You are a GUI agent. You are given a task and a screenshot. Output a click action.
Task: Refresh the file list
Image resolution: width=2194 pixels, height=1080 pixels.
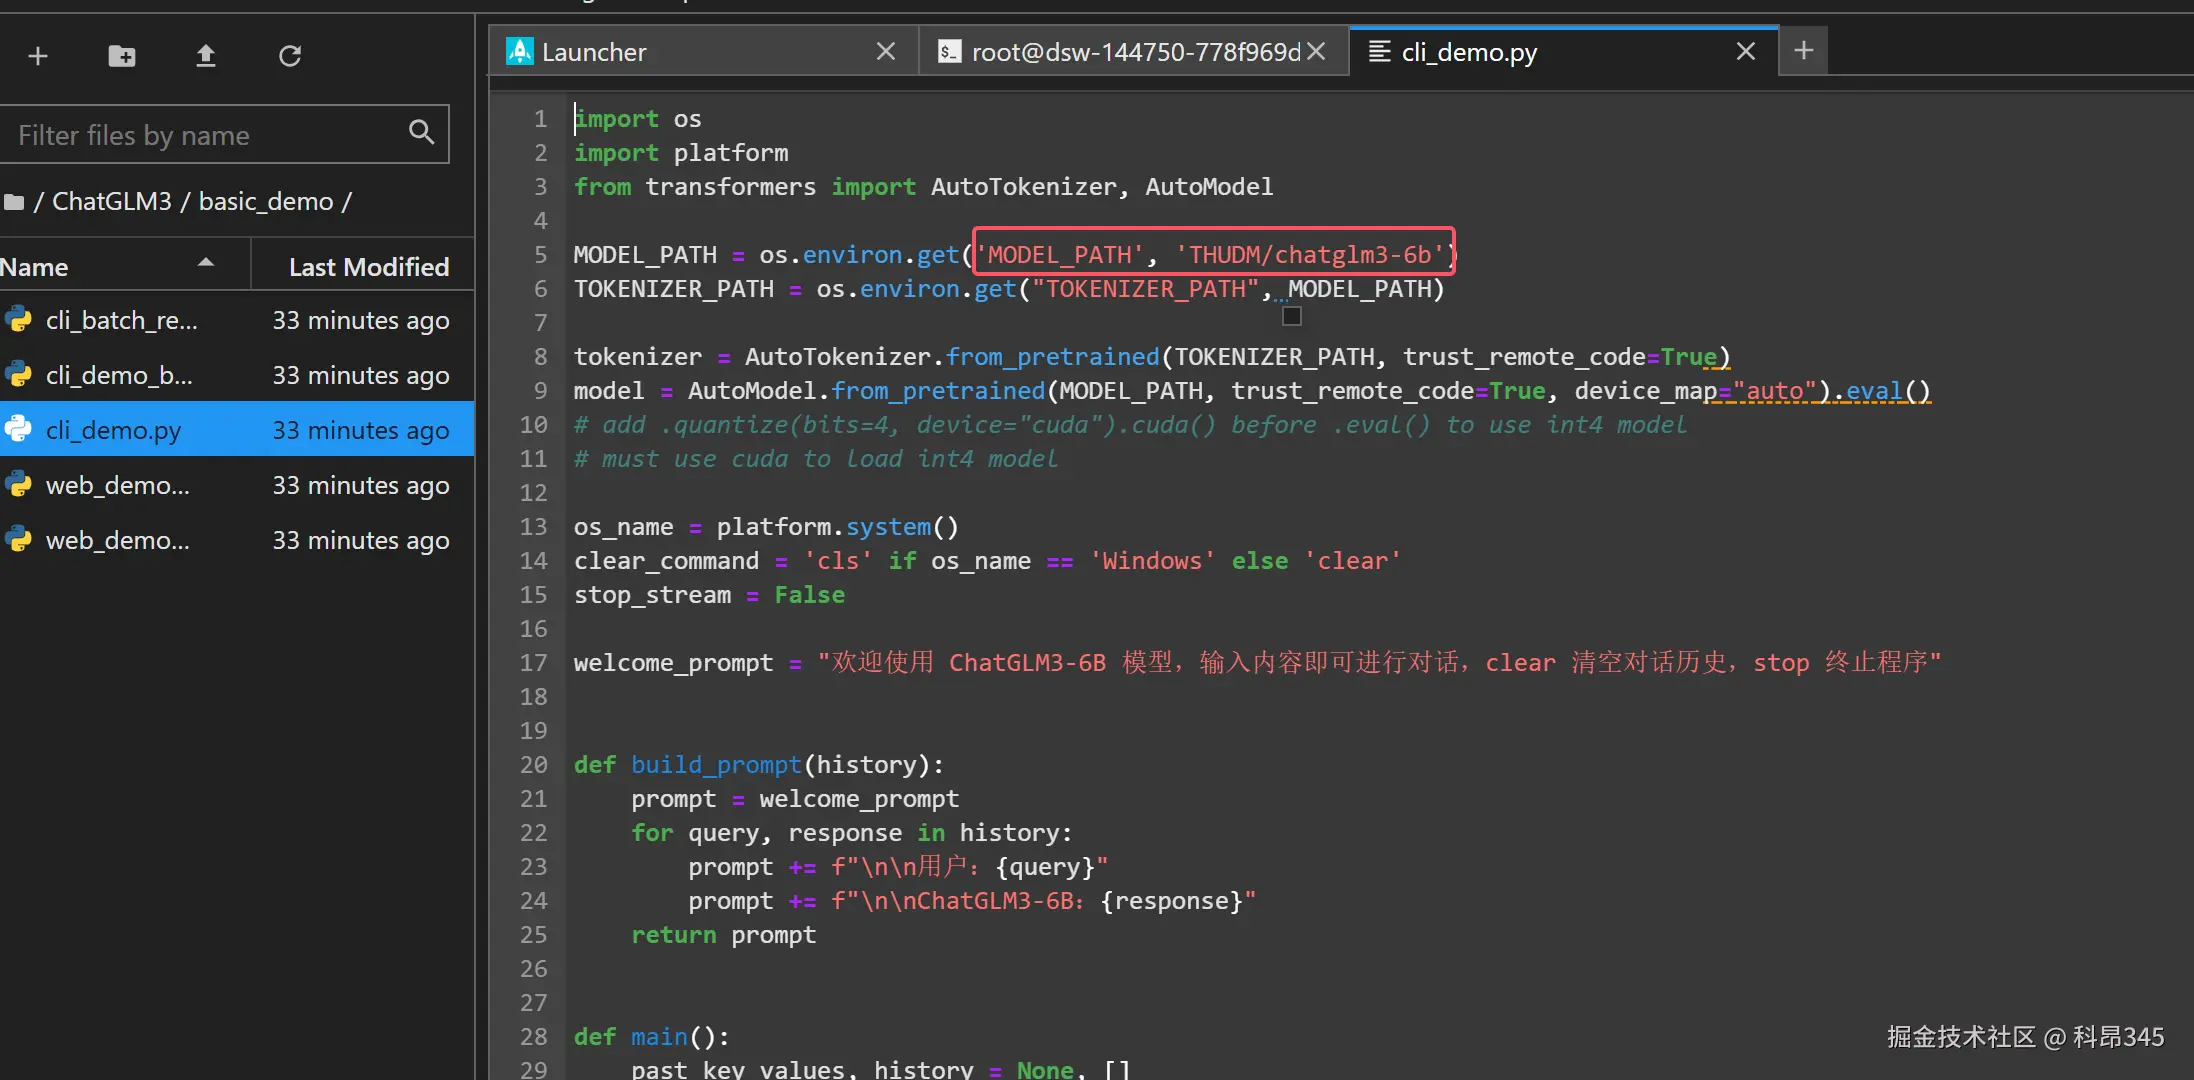tap(290, 56)
